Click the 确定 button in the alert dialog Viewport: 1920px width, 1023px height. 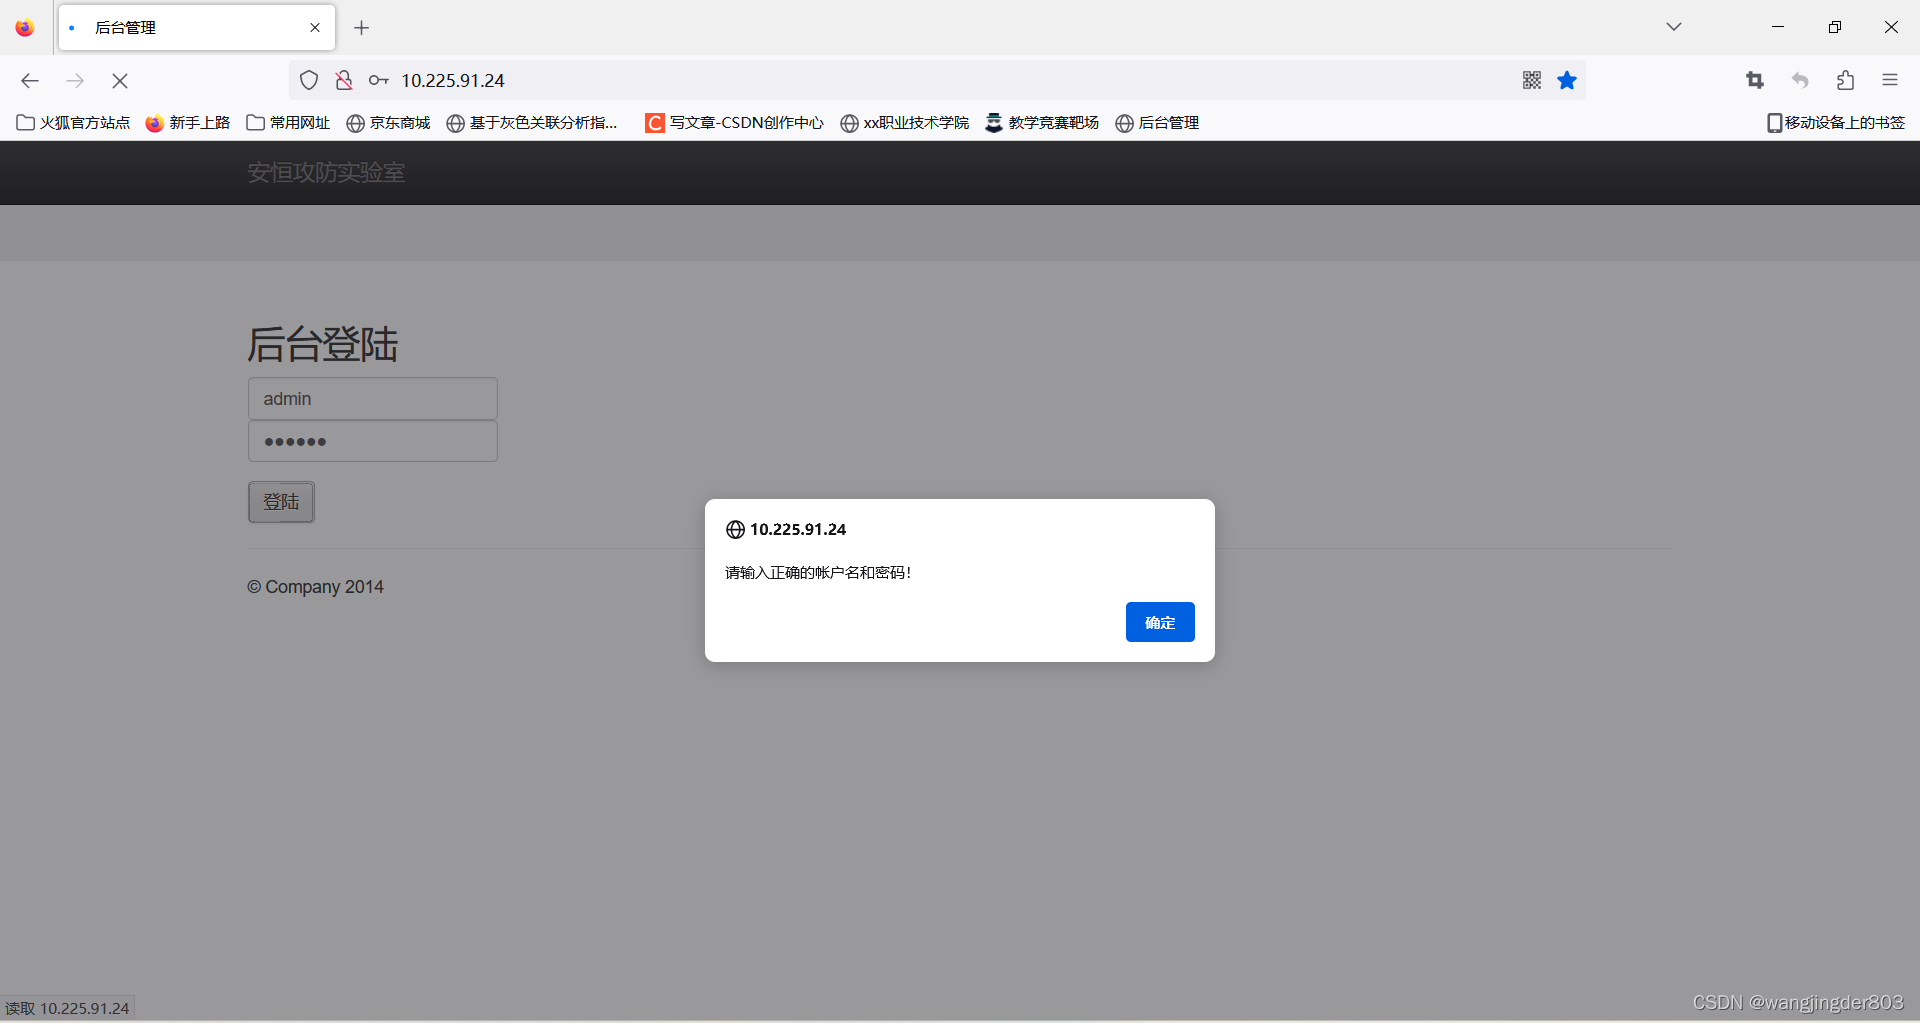coord(1160,622)
